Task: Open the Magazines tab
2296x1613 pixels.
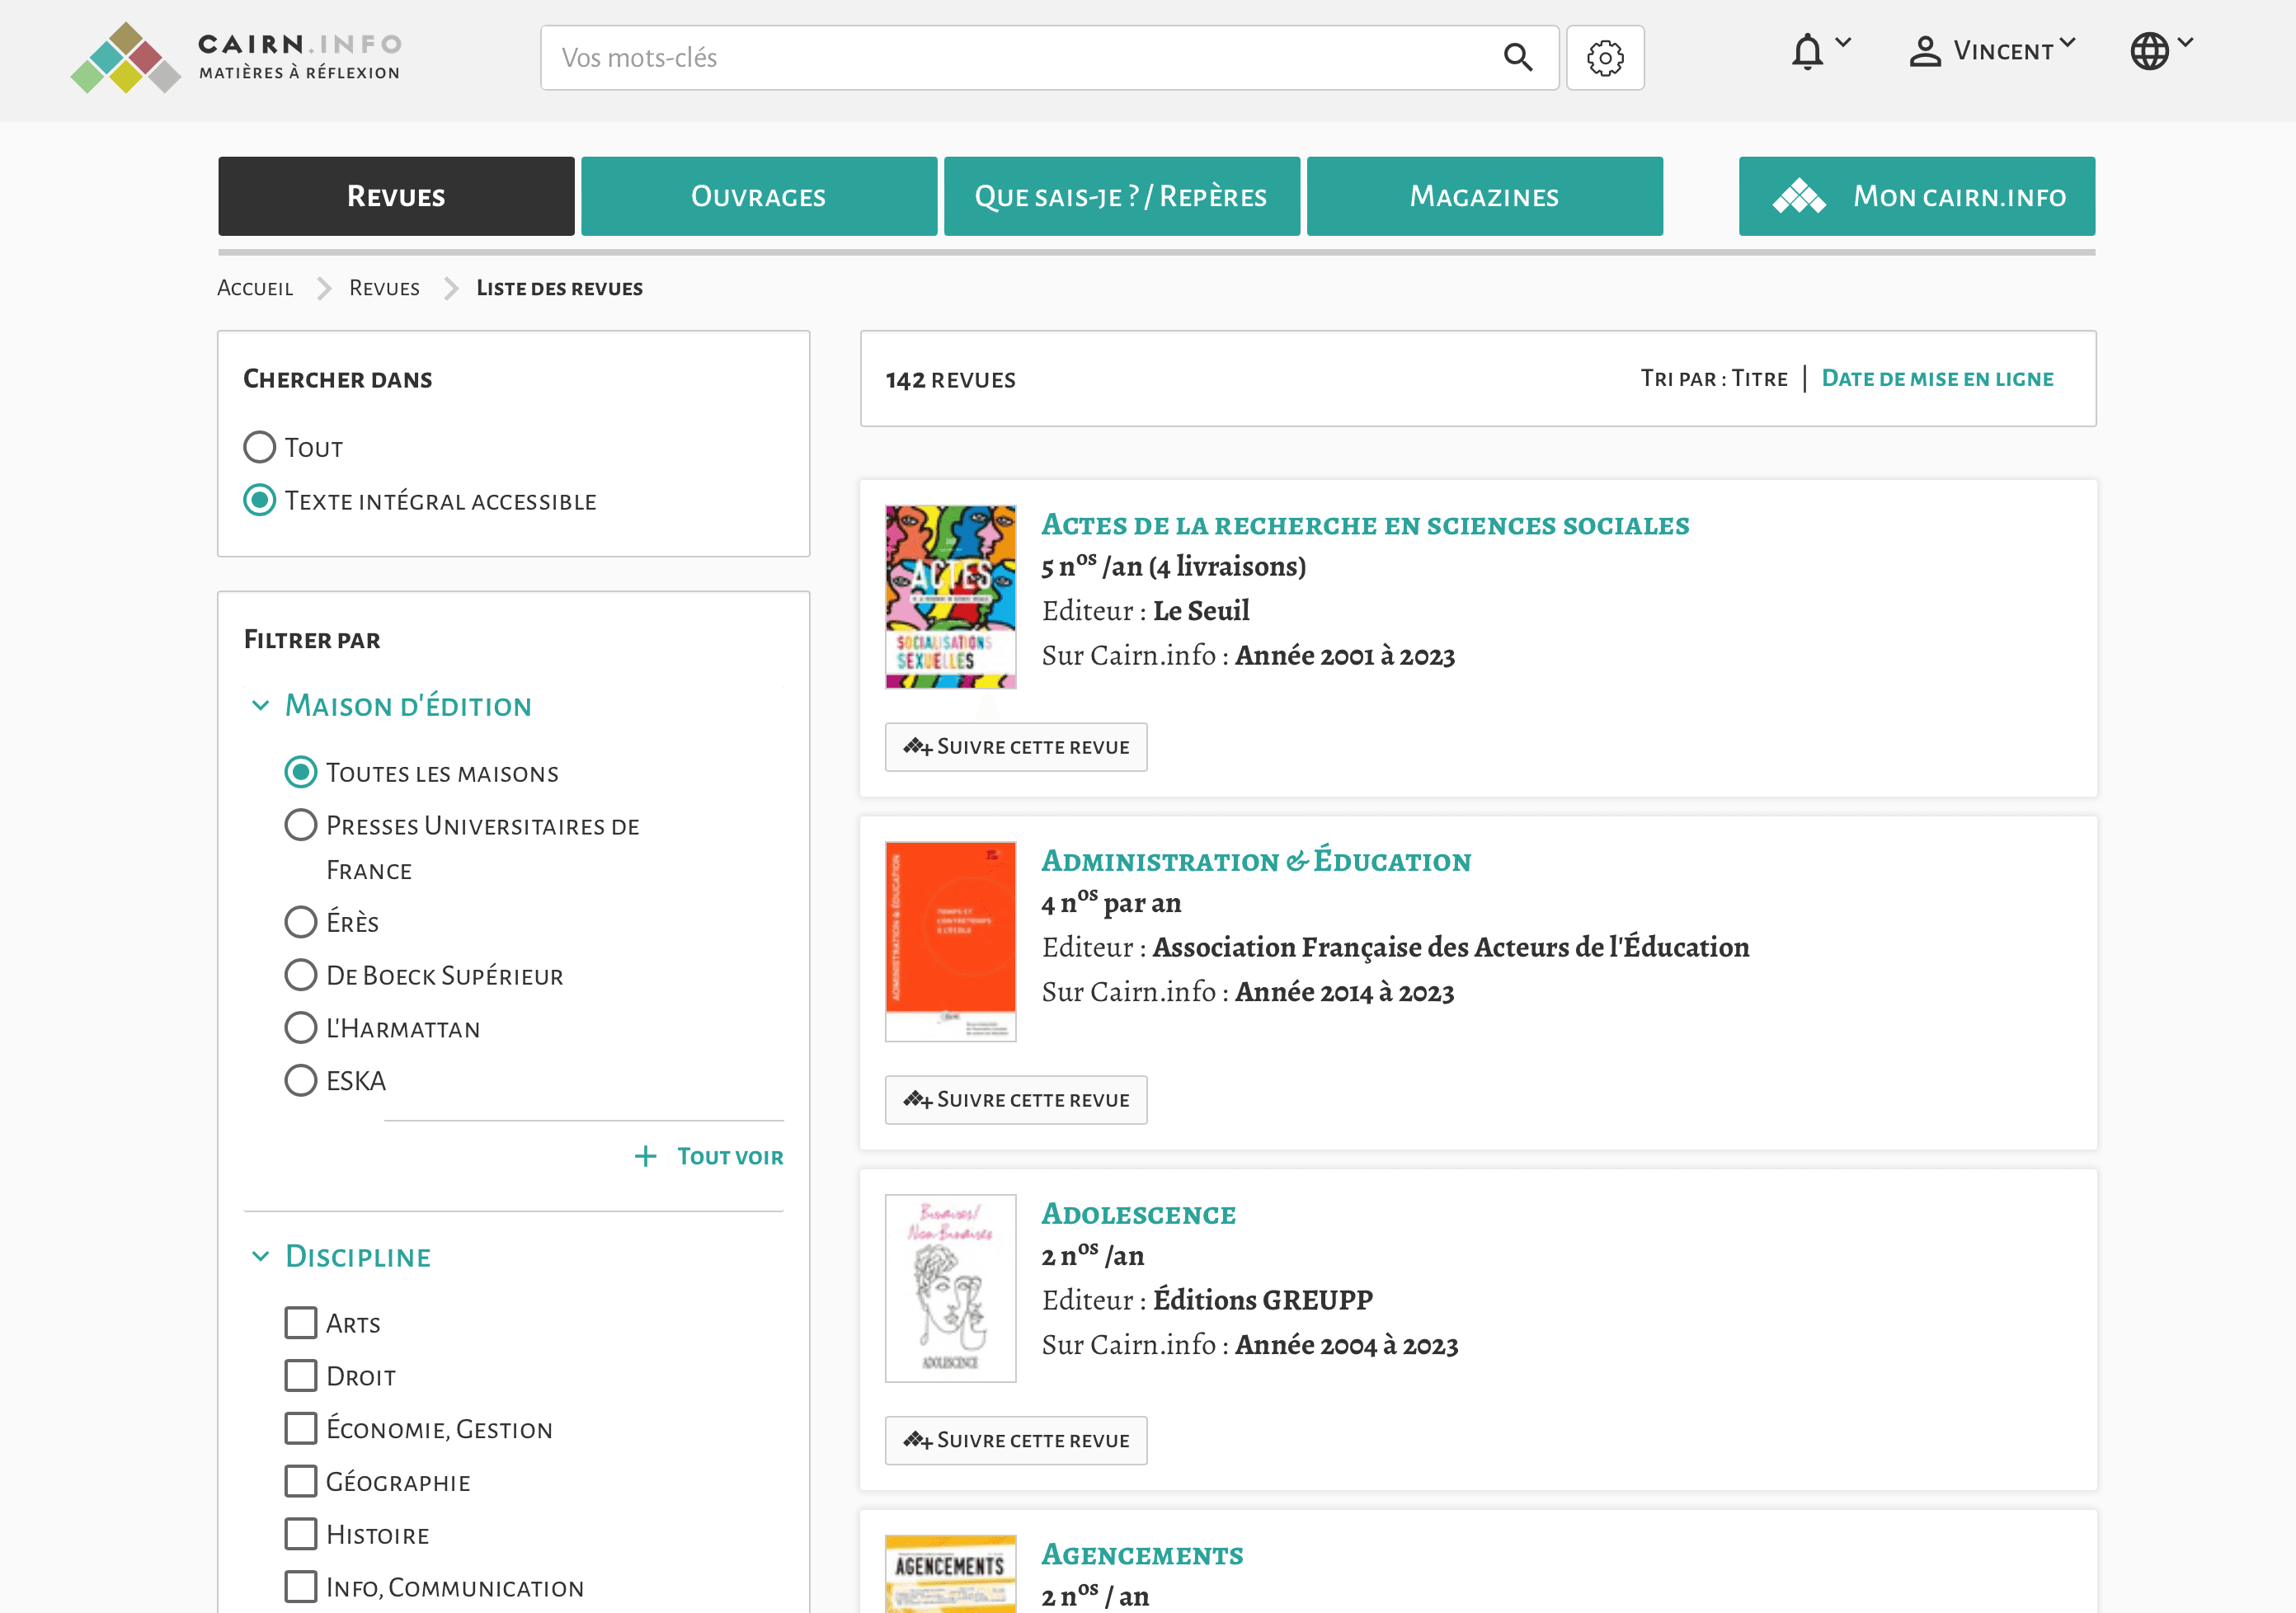Action: coord(1484,197)
